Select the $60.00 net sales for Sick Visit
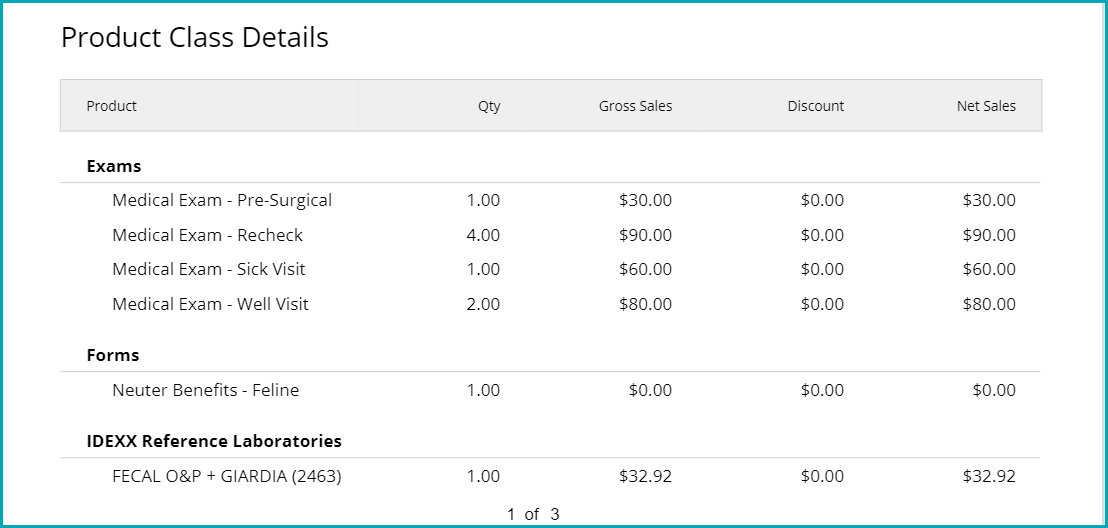This screenshot has height=528, width=1108. [x=989, y=269]
